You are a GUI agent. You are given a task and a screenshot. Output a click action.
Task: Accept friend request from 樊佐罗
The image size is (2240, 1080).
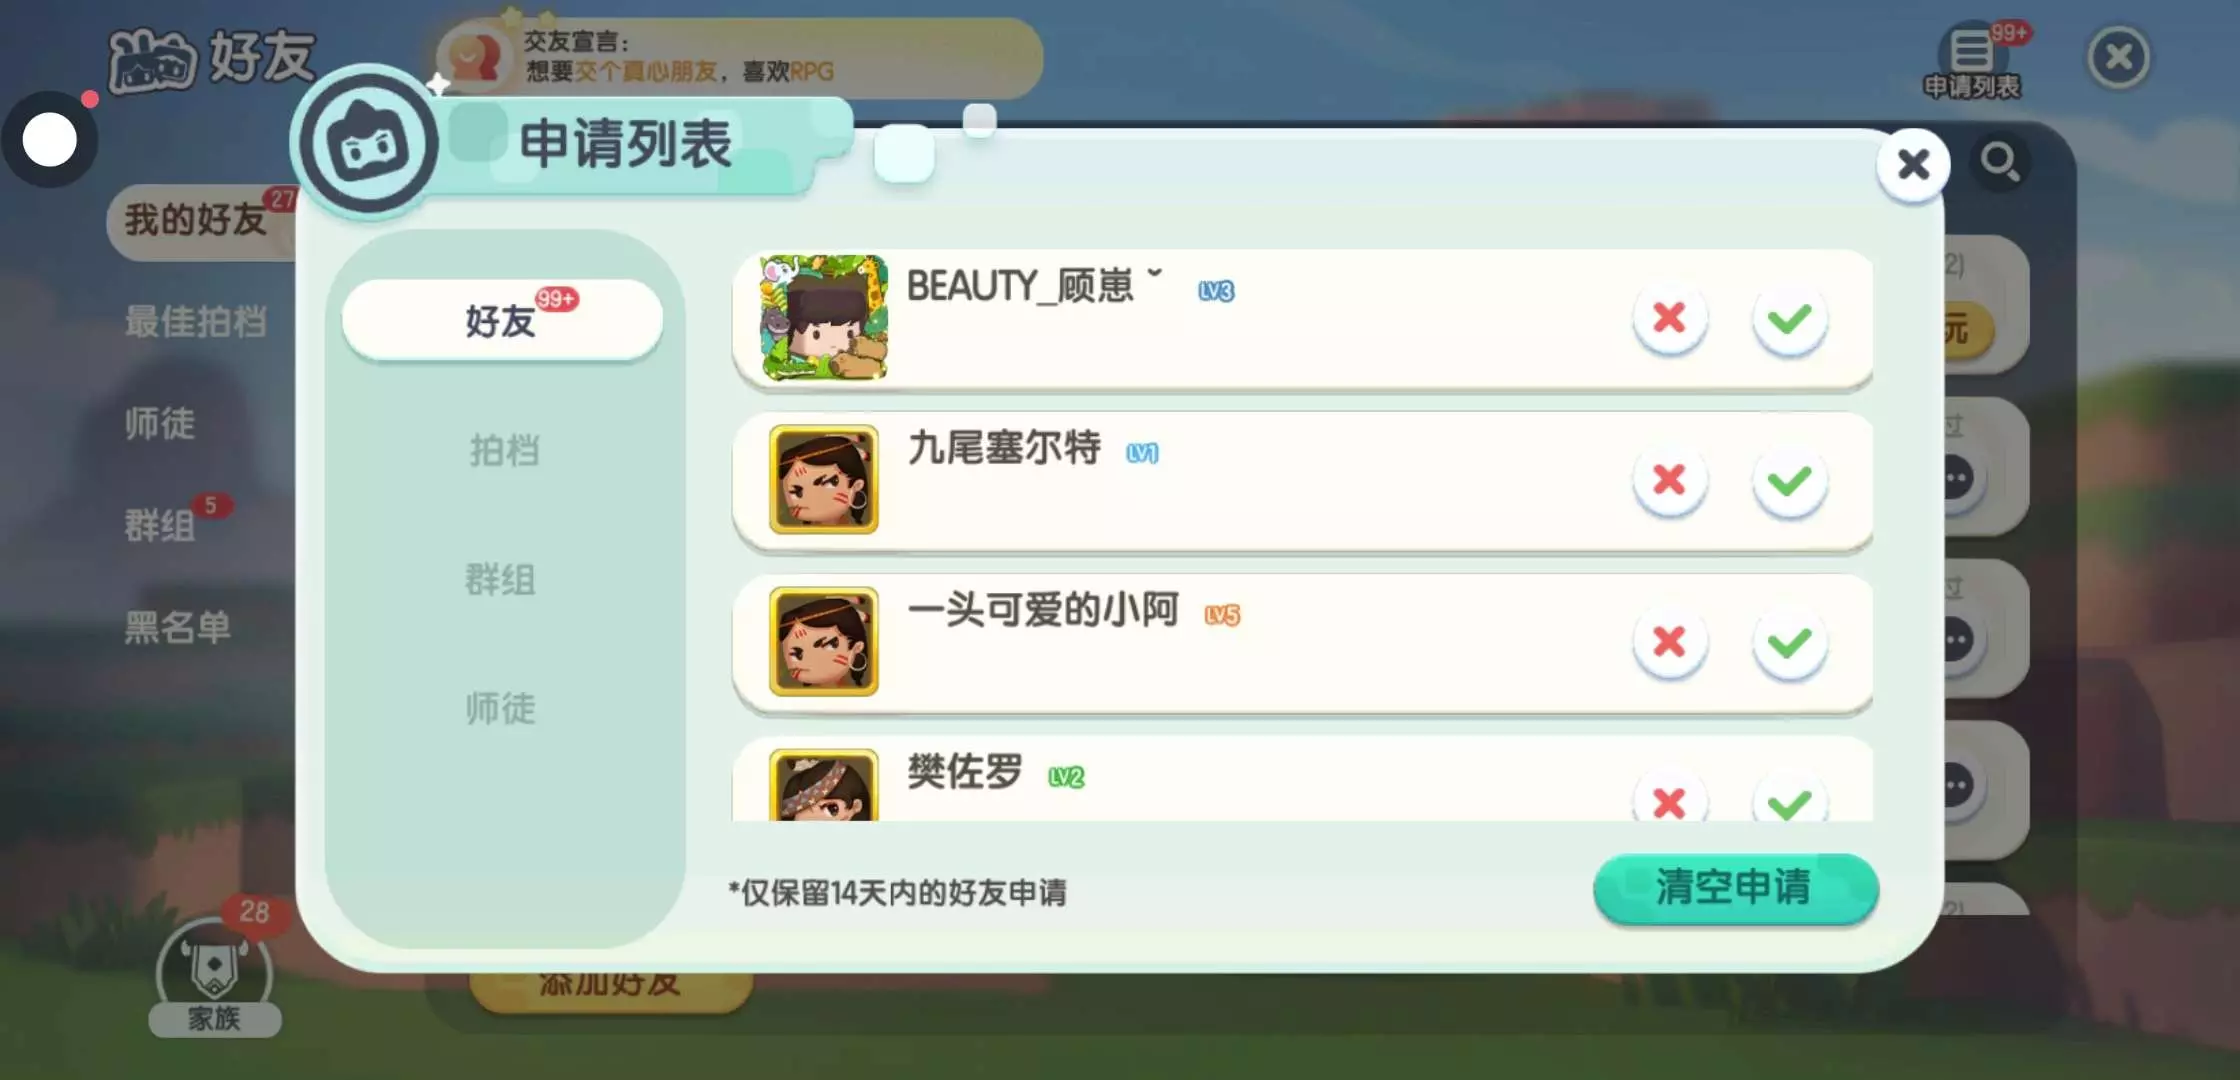pyautogui.click(x=1789, y=799)
